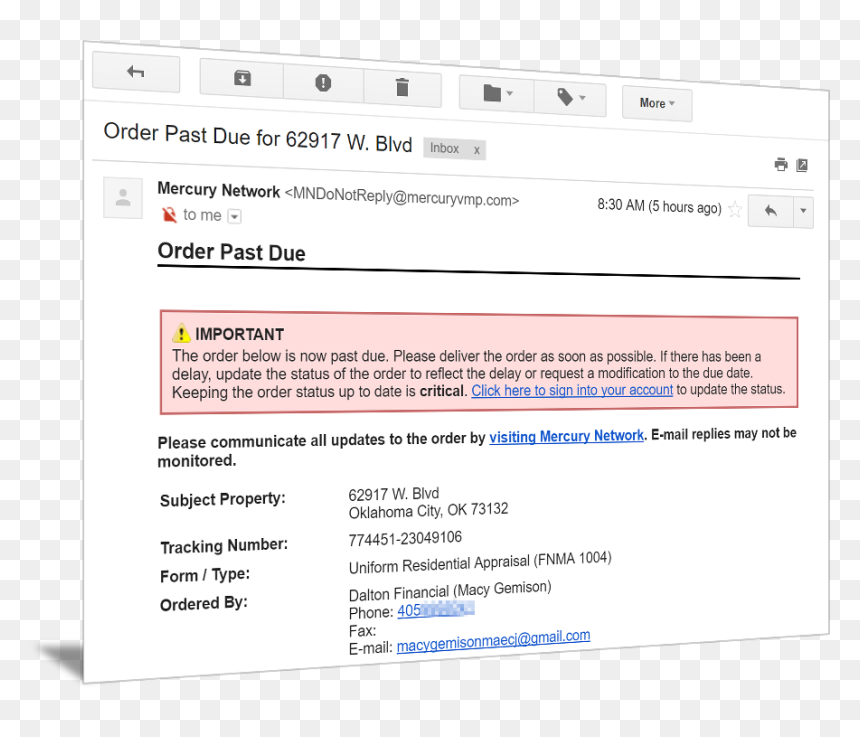Screen dimensions: 860x737
Task: Click macygemisonmaecj@gmail.com email link
Action: pos(493,641)
